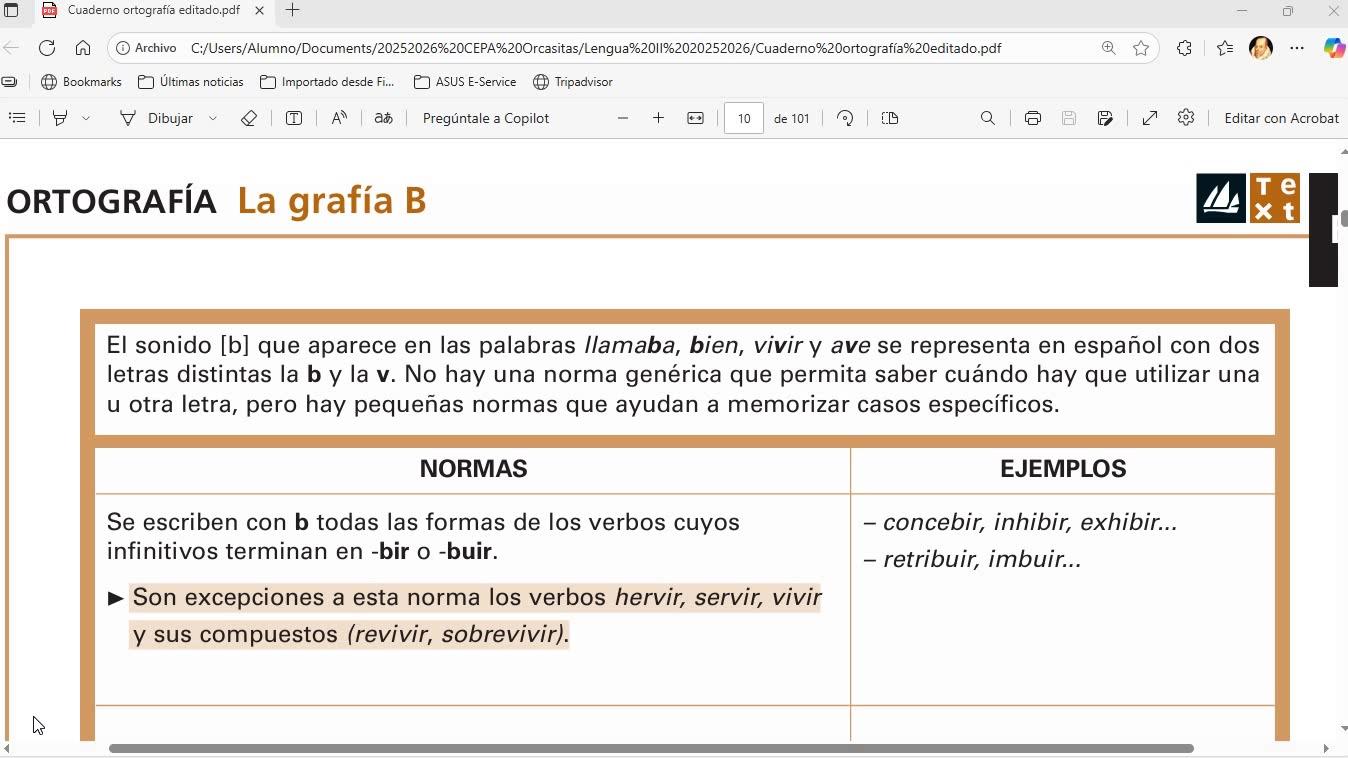Image resolution: width=1348 pixels, height=758 pixels.
Task: Close the Cuaderno ortografía editado.pdf tab
Action: click(x=260, y=10)
